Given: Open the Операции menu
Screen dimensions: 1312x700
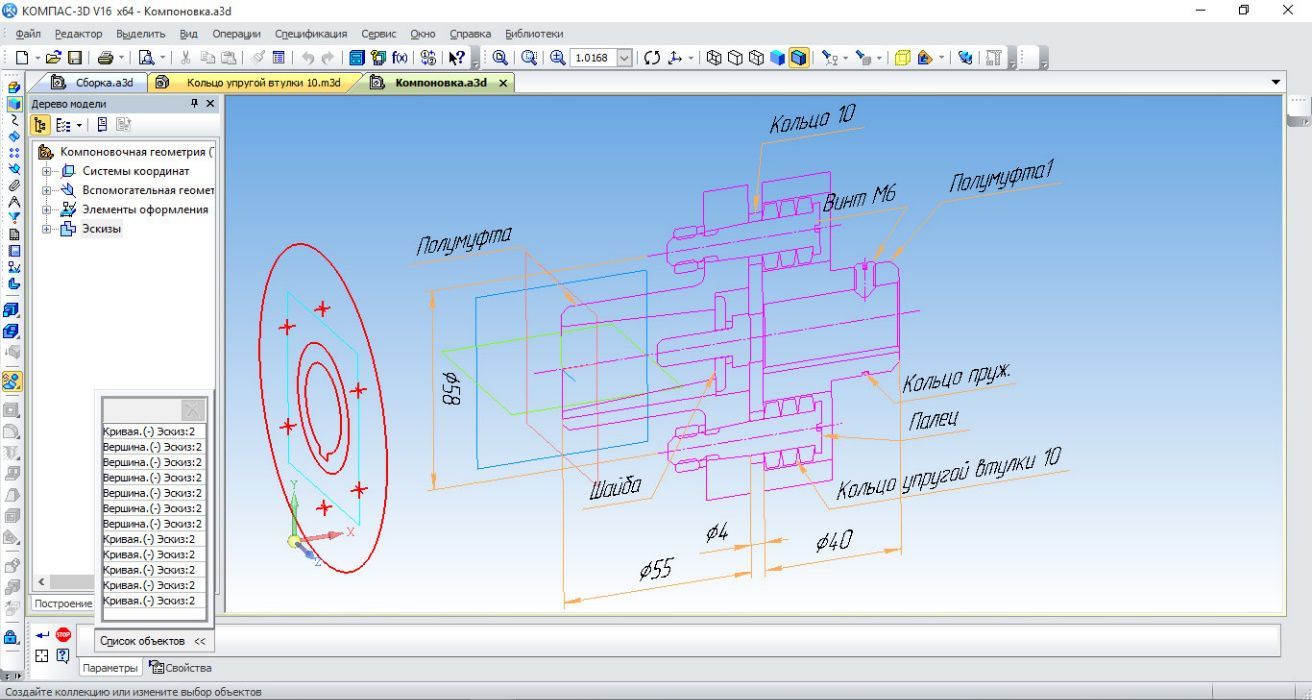Looking at the screenshot, I should pyautogui.click(x=236, y=34).
